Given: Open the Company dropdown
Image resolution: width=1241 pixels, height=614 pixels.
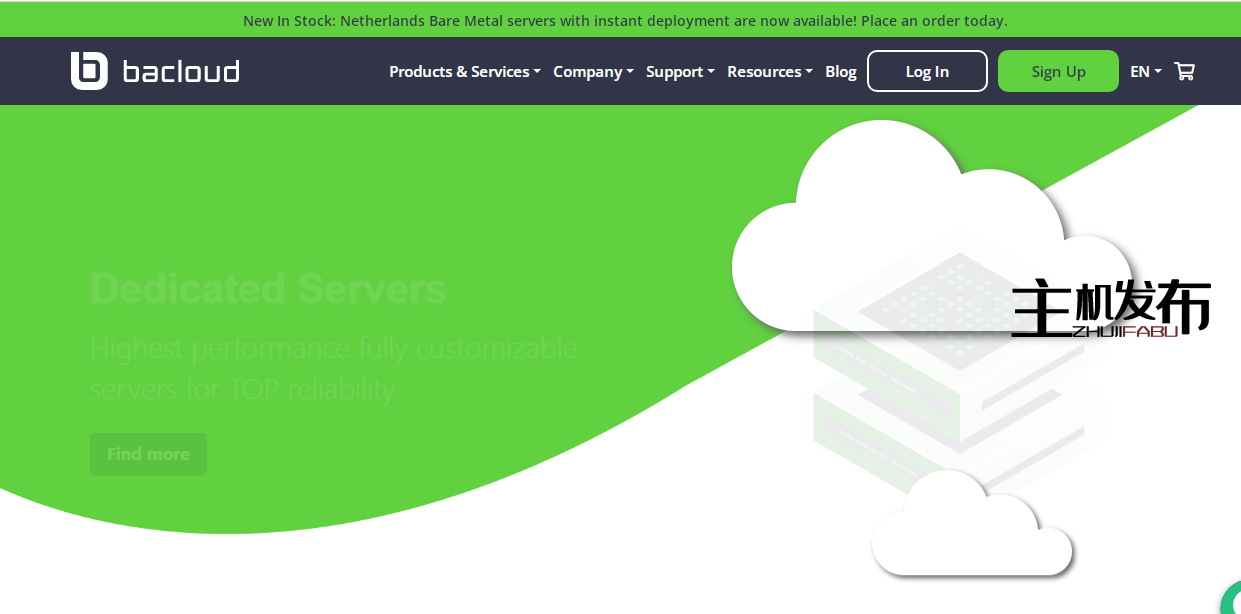Looking at the screenshot, I should pos(593,72).
